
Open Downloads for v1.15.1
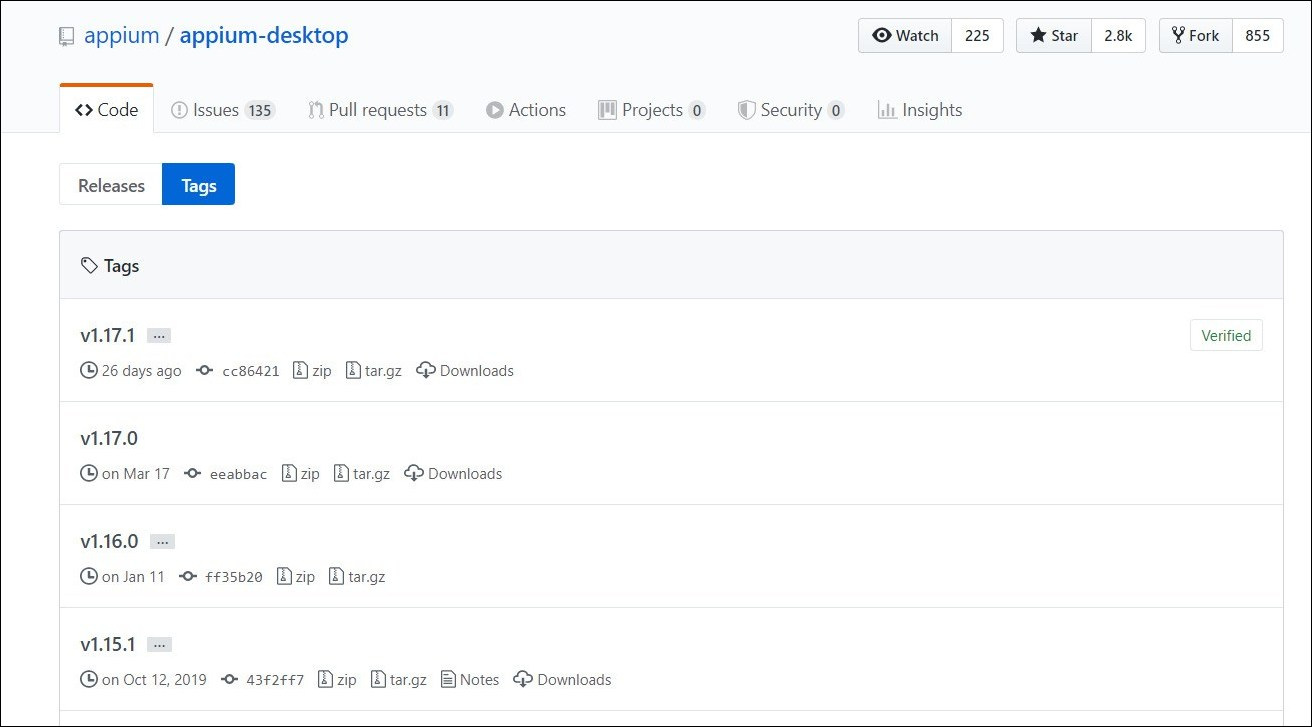562,680
